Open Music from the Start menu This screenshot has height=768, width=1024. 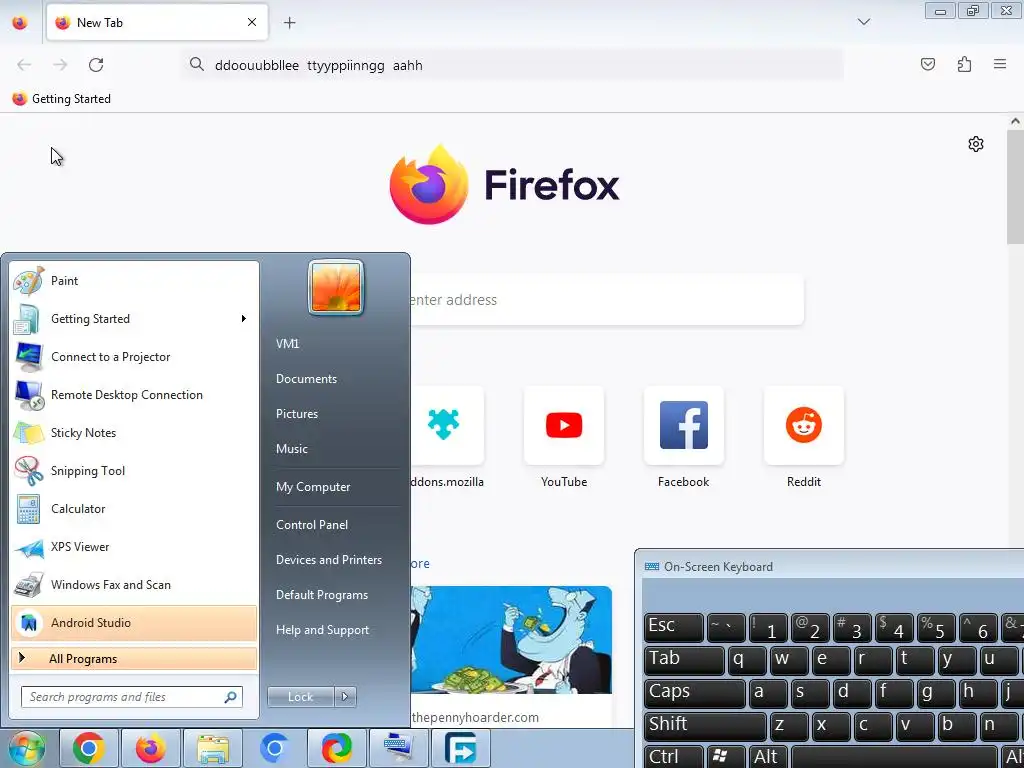(291, 449)
